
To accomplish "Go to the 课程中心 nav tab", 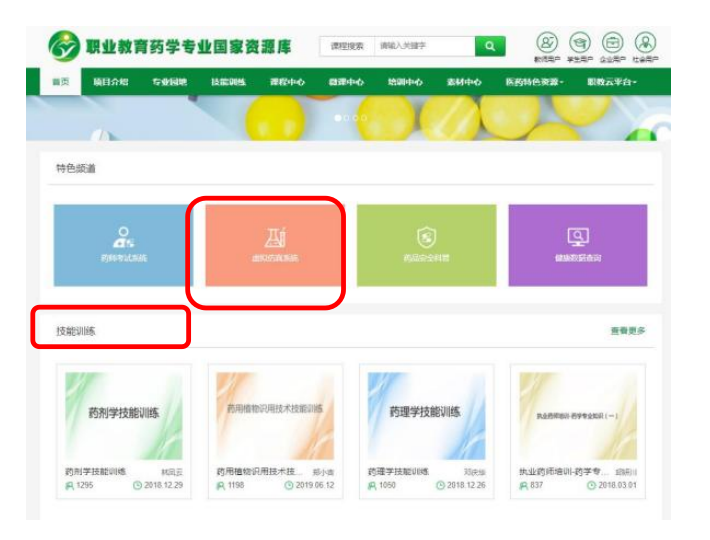I will [x=287, y=82].
